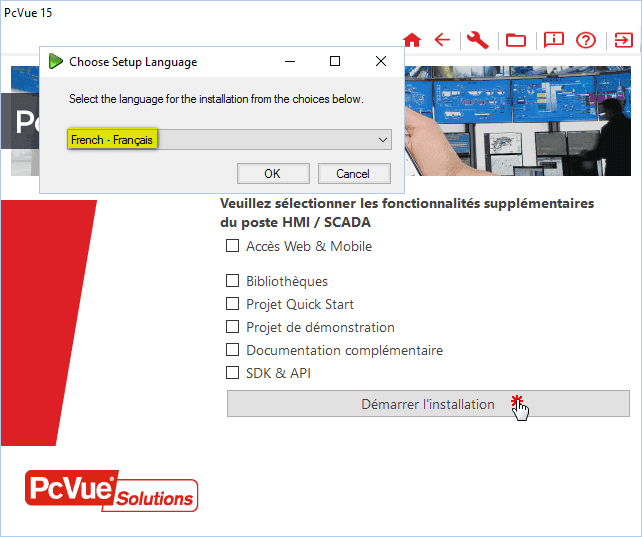Go back with the left arrow icon

coord(443,40)
